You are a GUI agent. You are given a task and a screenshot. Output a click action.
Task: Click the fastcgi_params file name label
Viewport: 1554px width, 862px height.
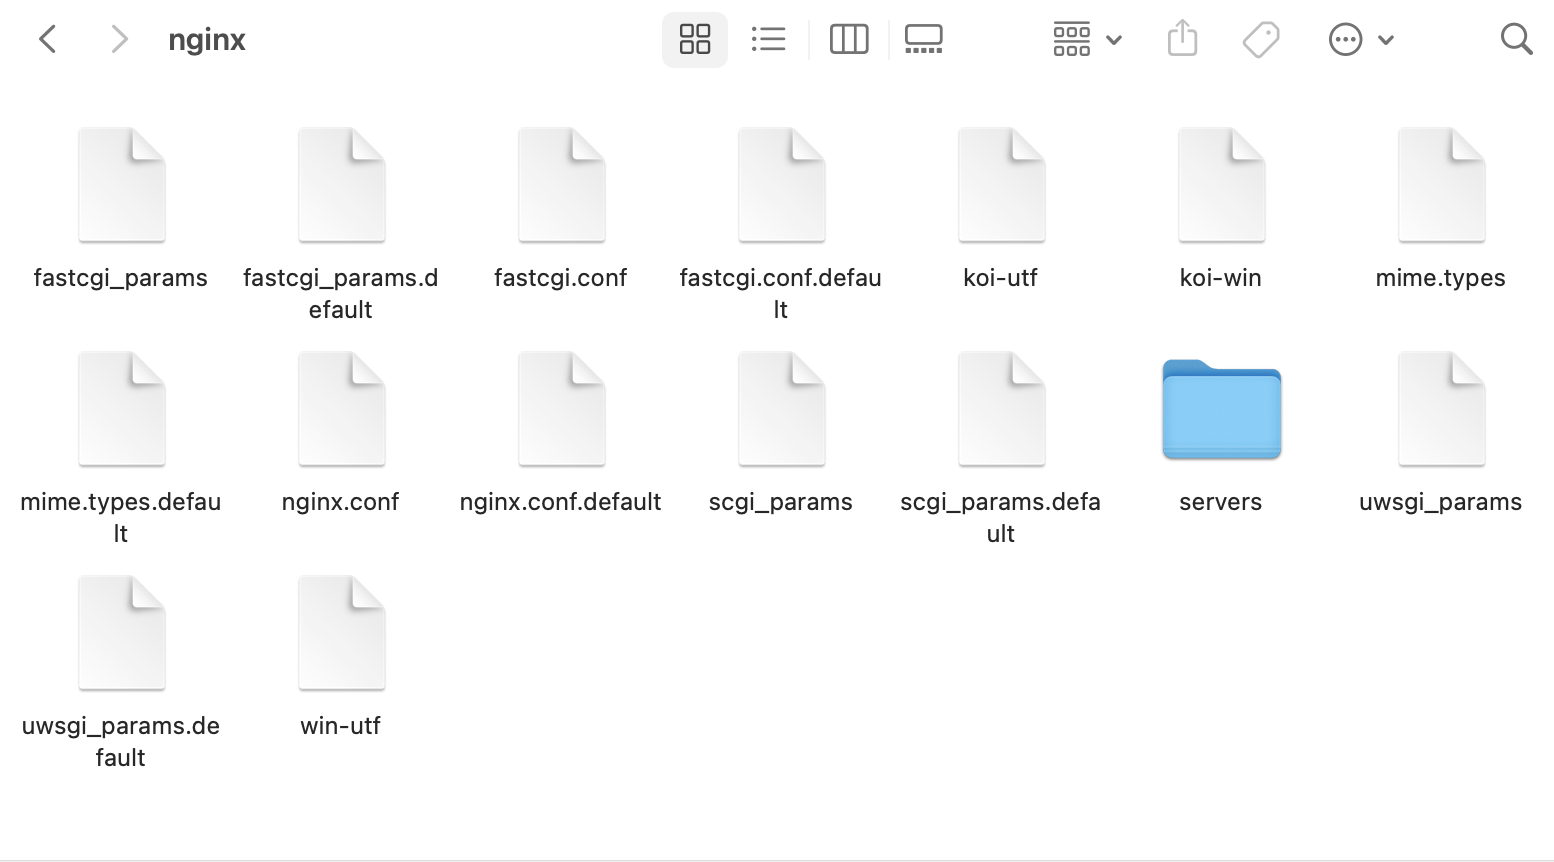121,278
